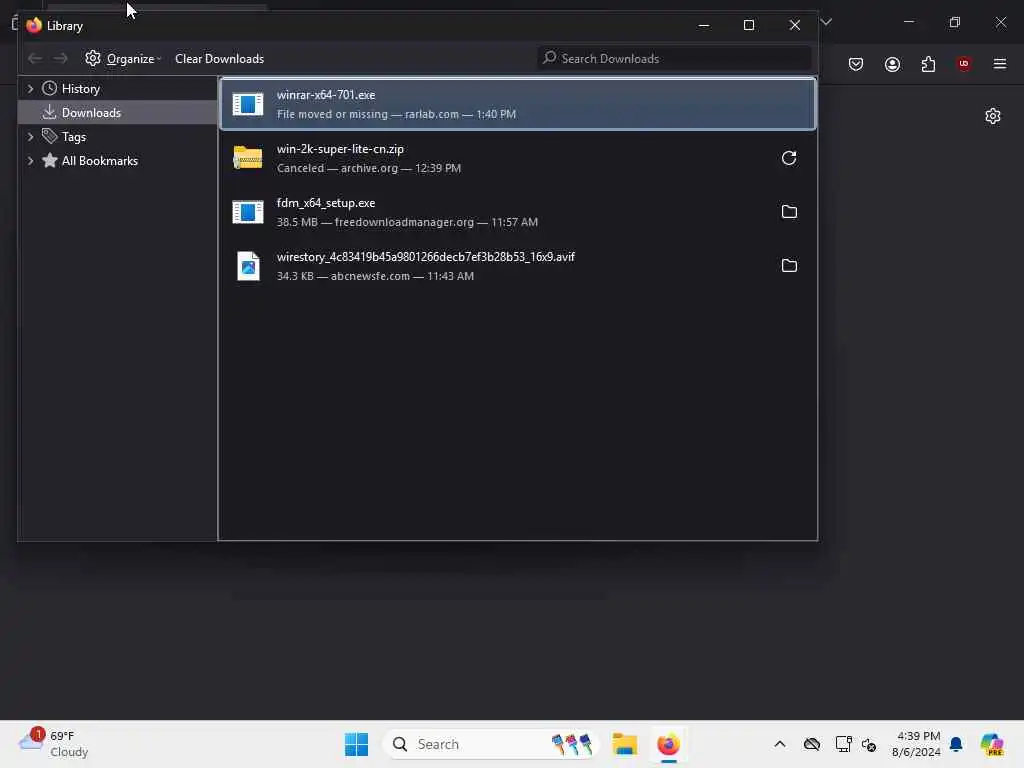The width and height of the screenshot is (1024, 768).
Task: Select the fdm_x64_setup.exe download entry
Action: point(518,212)
